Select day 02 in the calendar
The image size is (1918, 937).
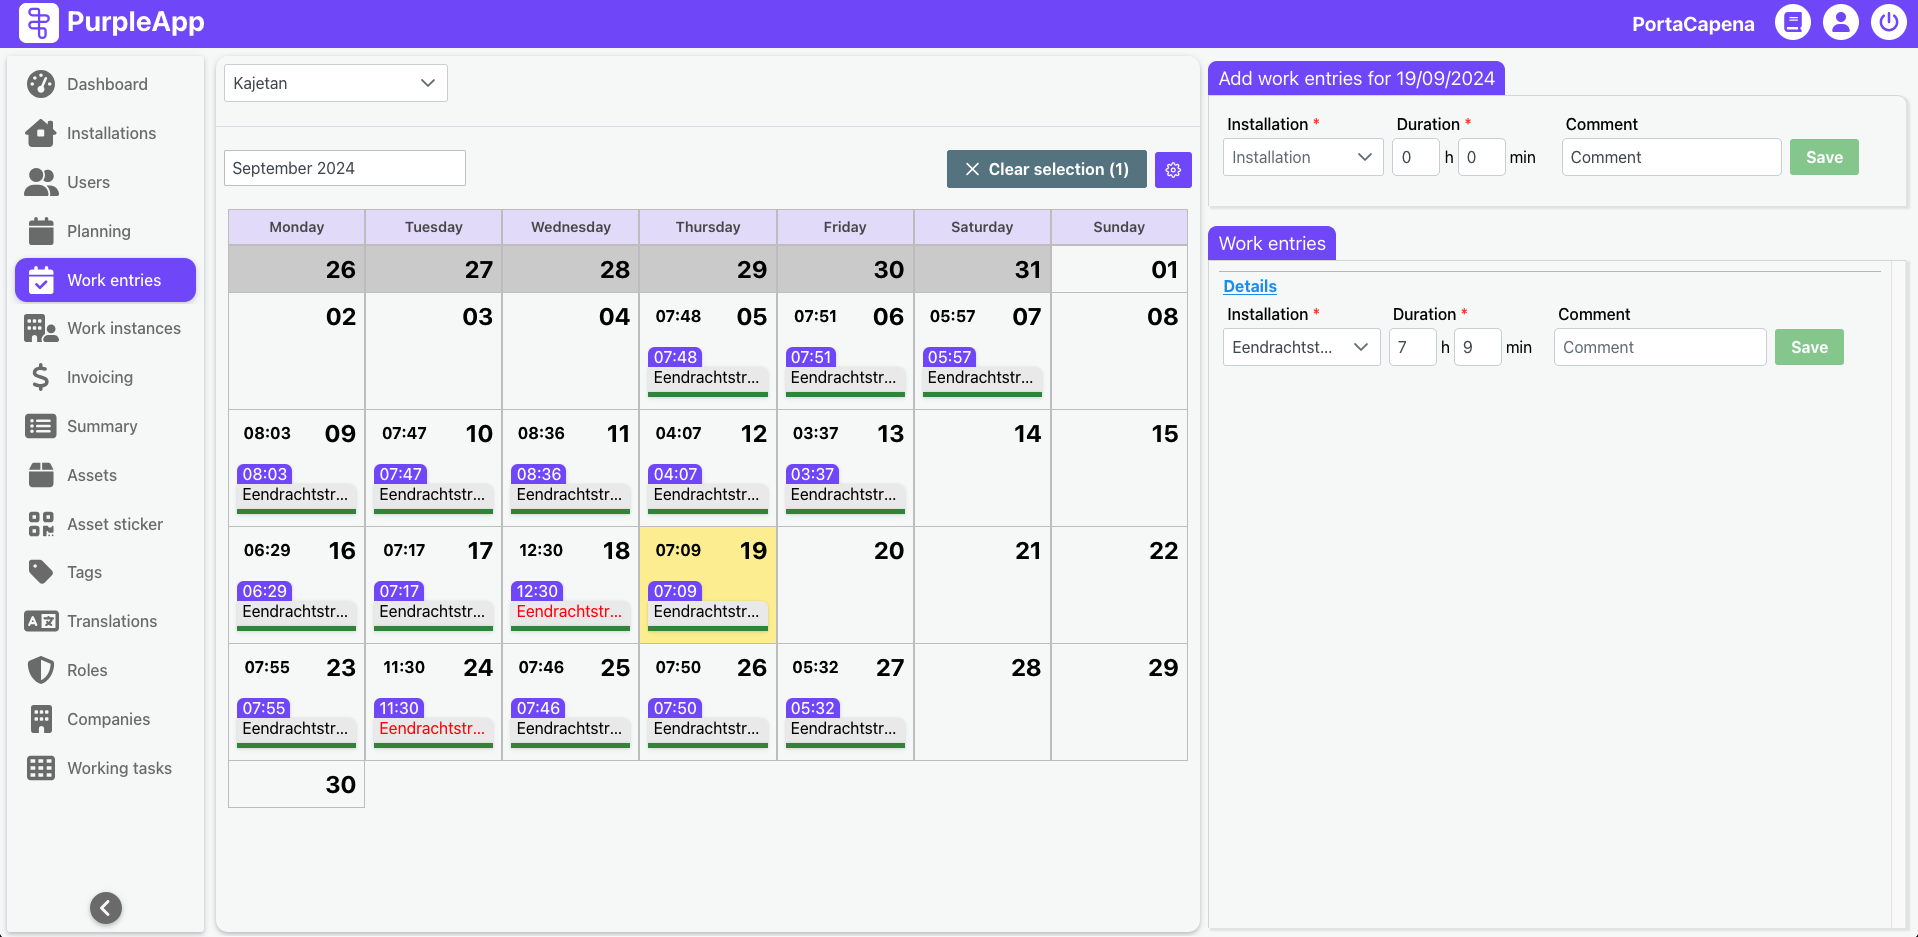(296, 351)
